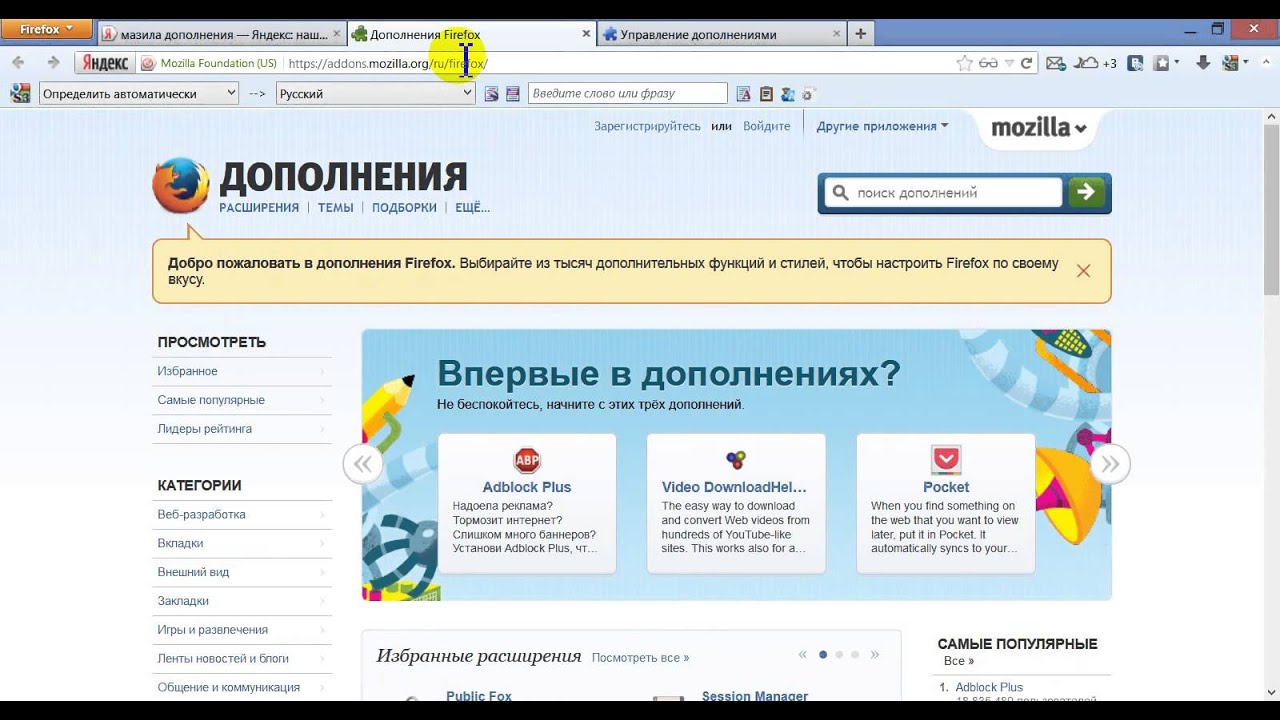Switch to Управление дополнениями tab
1280x720 pixels.
[x=722, y=34]
